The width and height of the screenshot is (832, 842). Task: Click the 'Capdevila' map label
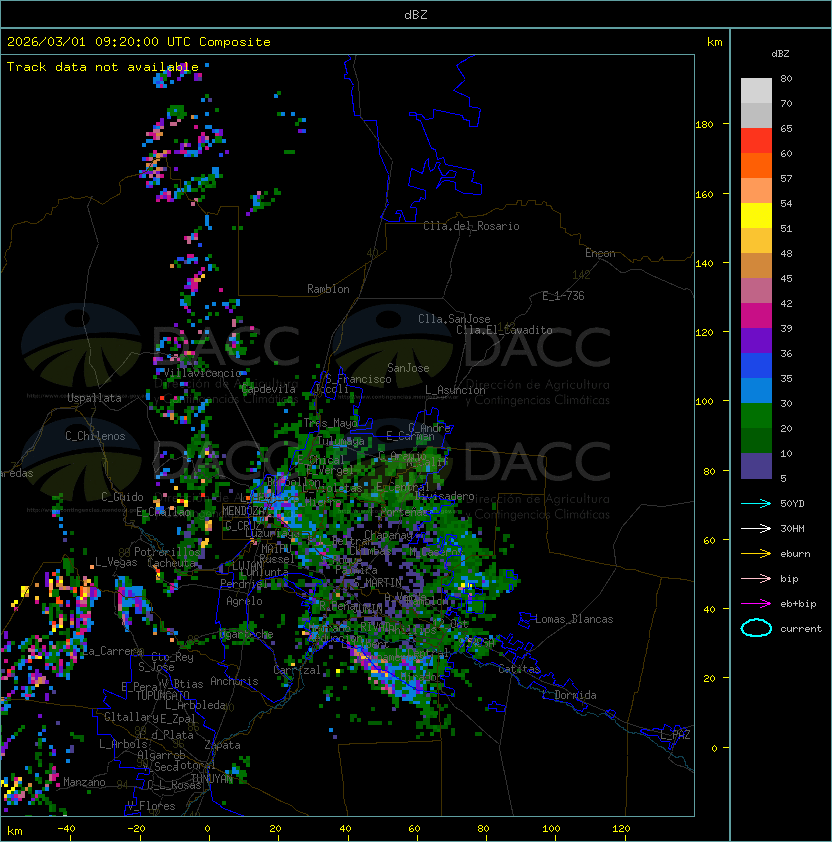coord(269,389)
